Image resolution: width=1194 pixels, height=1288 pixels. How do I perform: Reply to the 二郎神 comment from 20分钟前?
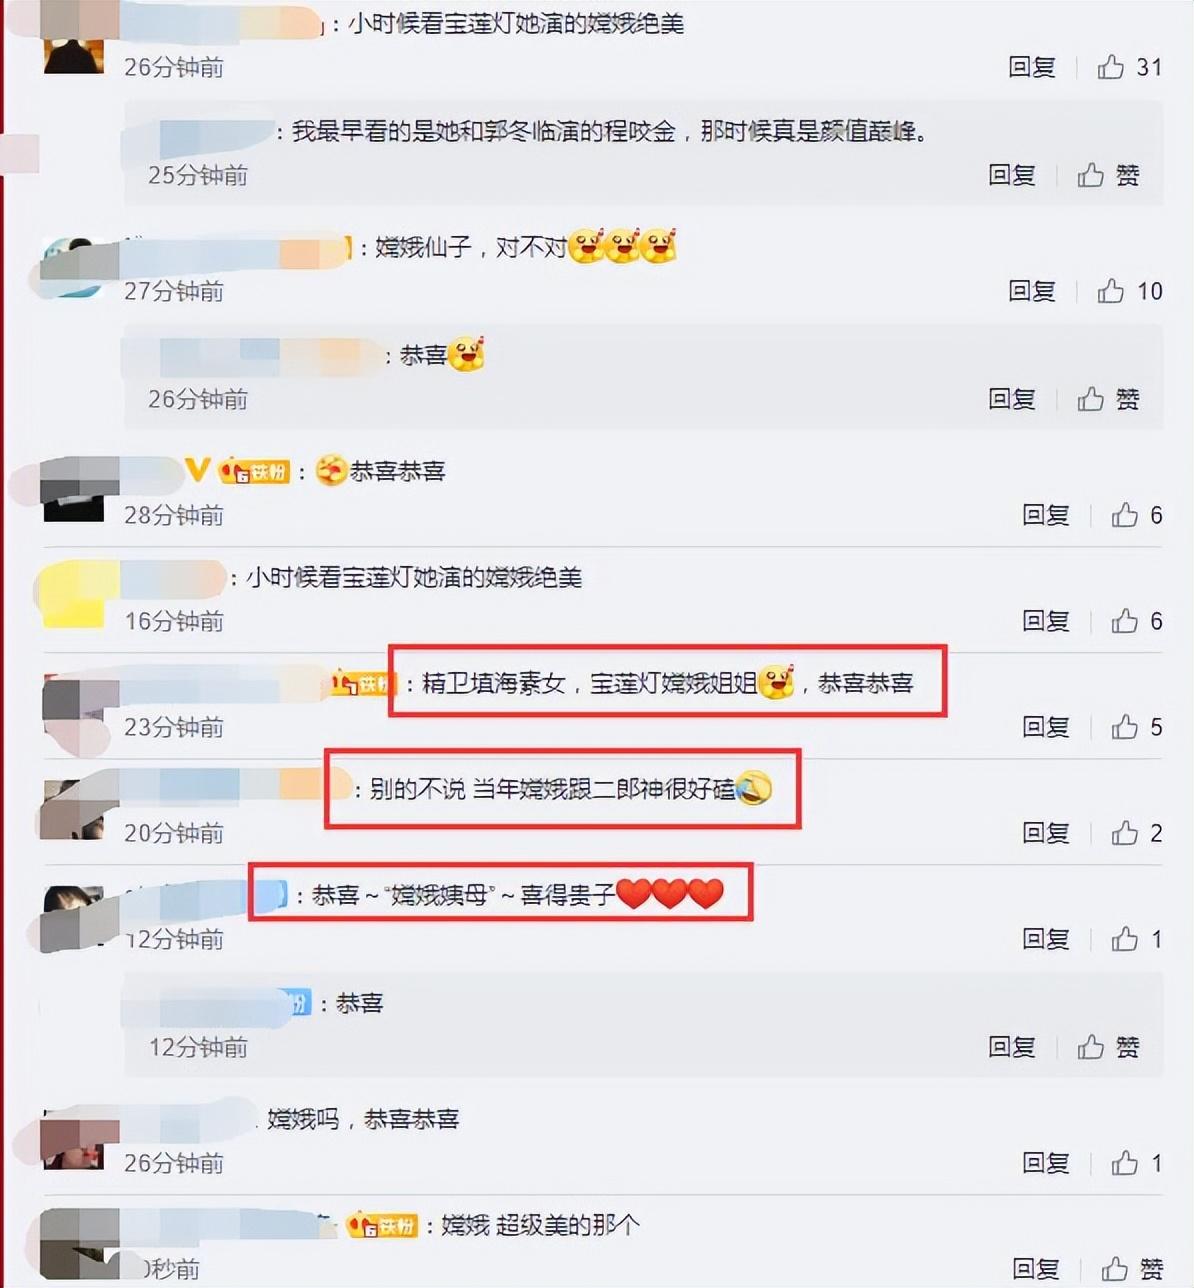click(x=1045, y=833)
